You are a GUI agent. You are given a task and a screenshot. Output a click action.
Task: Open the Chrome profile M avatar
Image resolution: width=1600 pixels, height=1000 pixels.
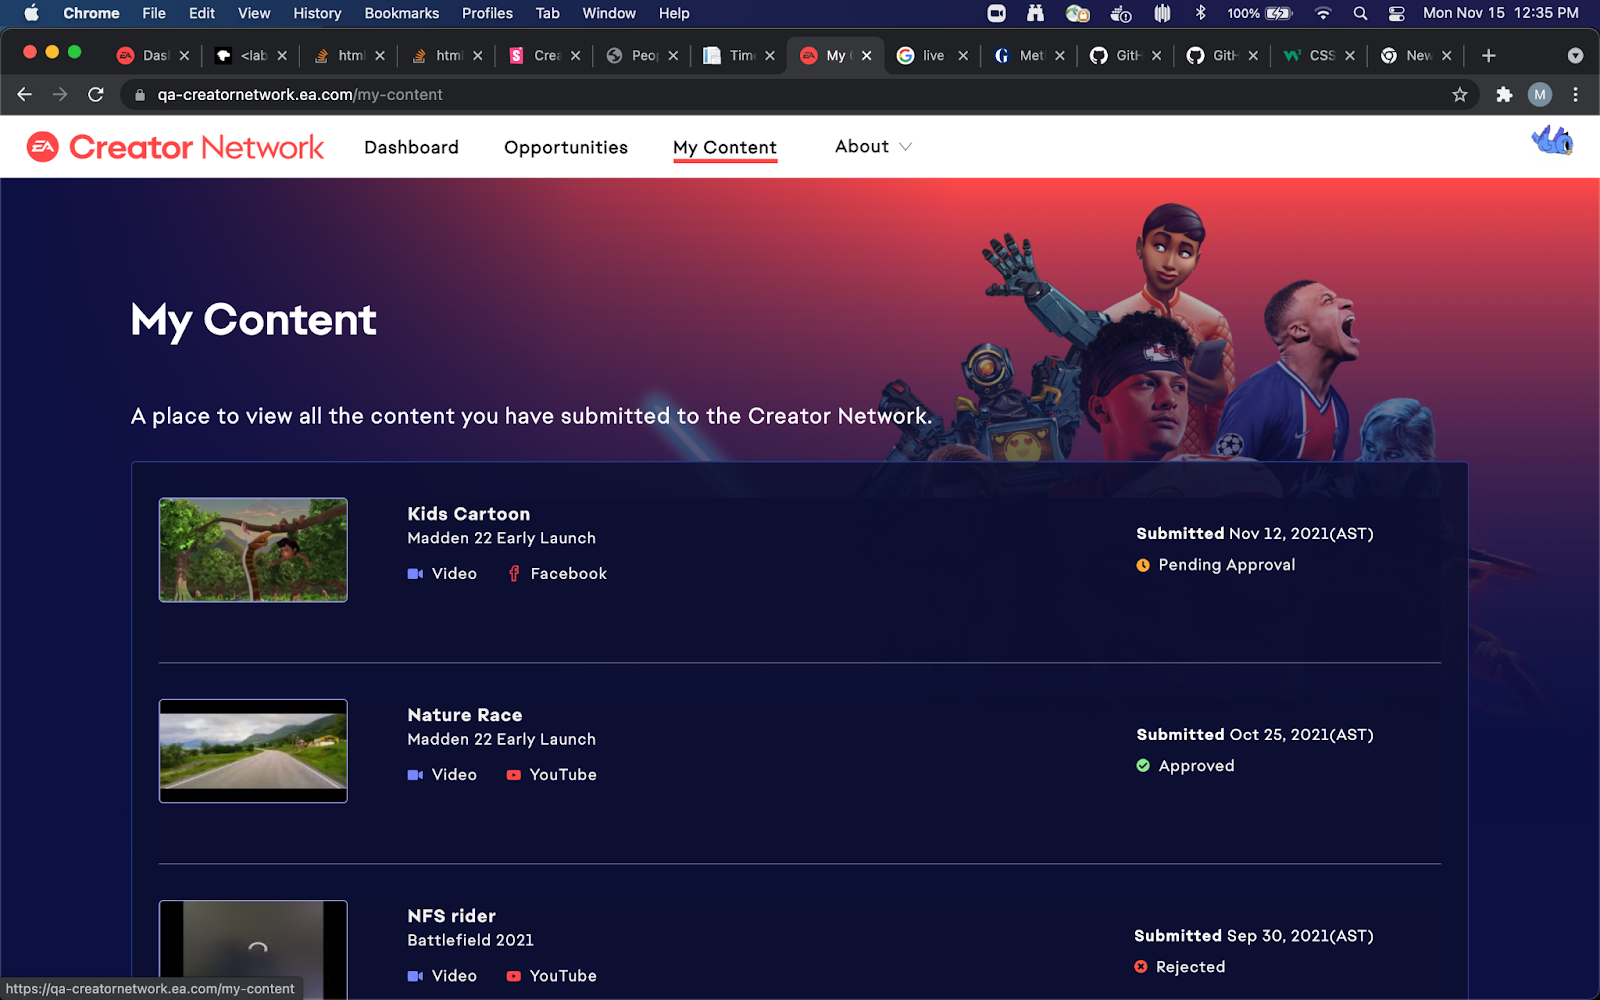coord(1540,95)
